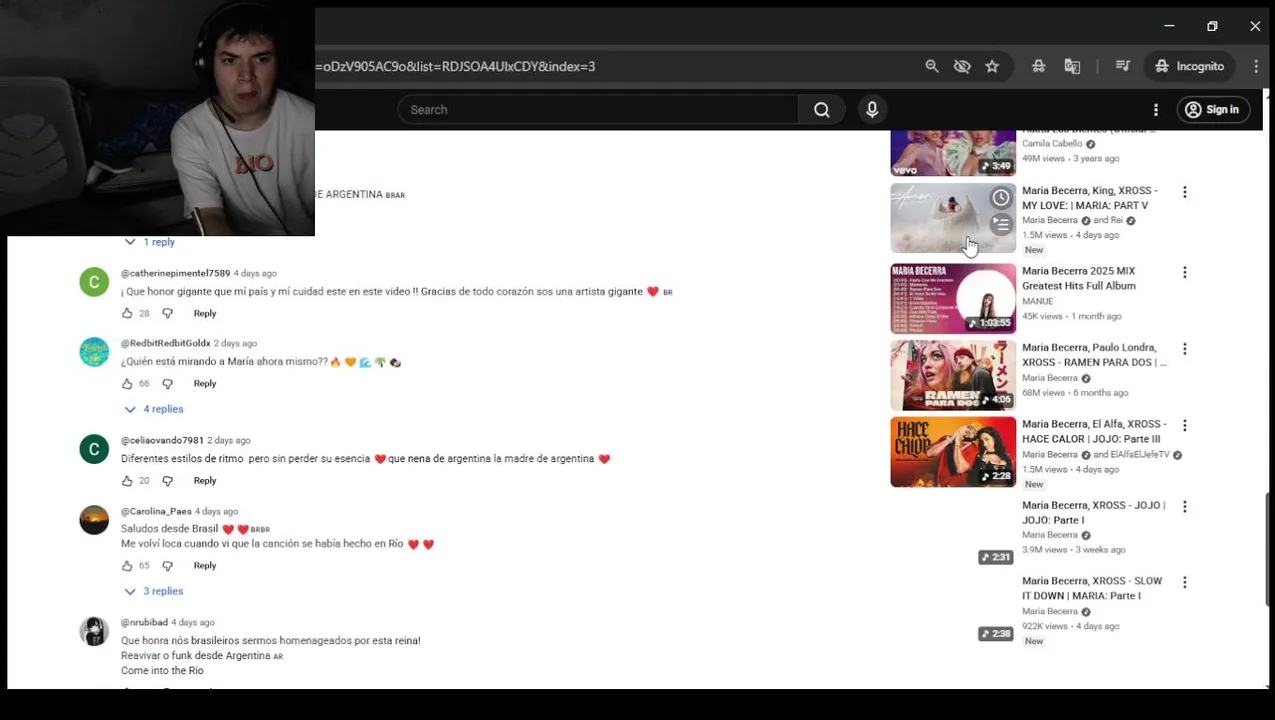The height and width of the screenshot is (720, 1275).
Task: Activate voice search microphone
Action: tap(872, 110)
